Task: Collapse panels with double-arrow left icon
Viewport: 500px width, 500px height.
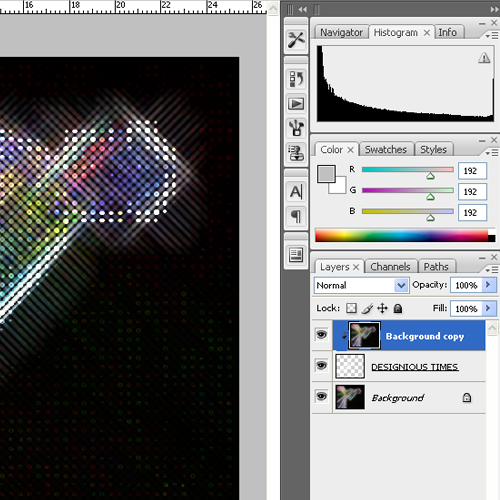Action: point(302,9)
